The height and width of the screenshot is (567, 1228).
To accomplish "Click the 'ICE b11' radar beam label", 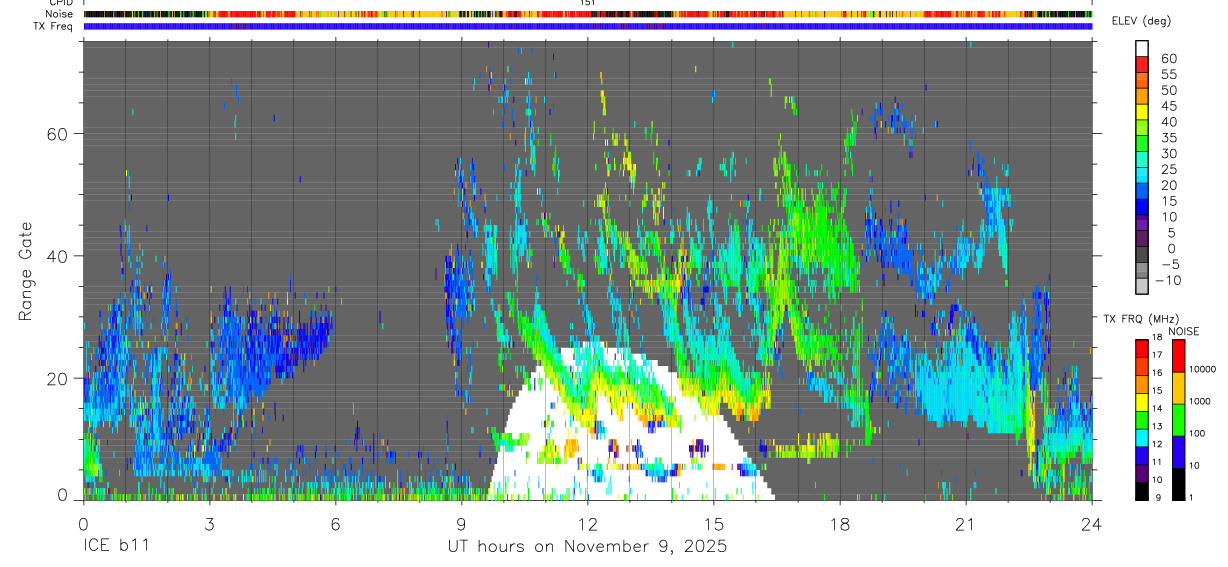I will 116,547.
